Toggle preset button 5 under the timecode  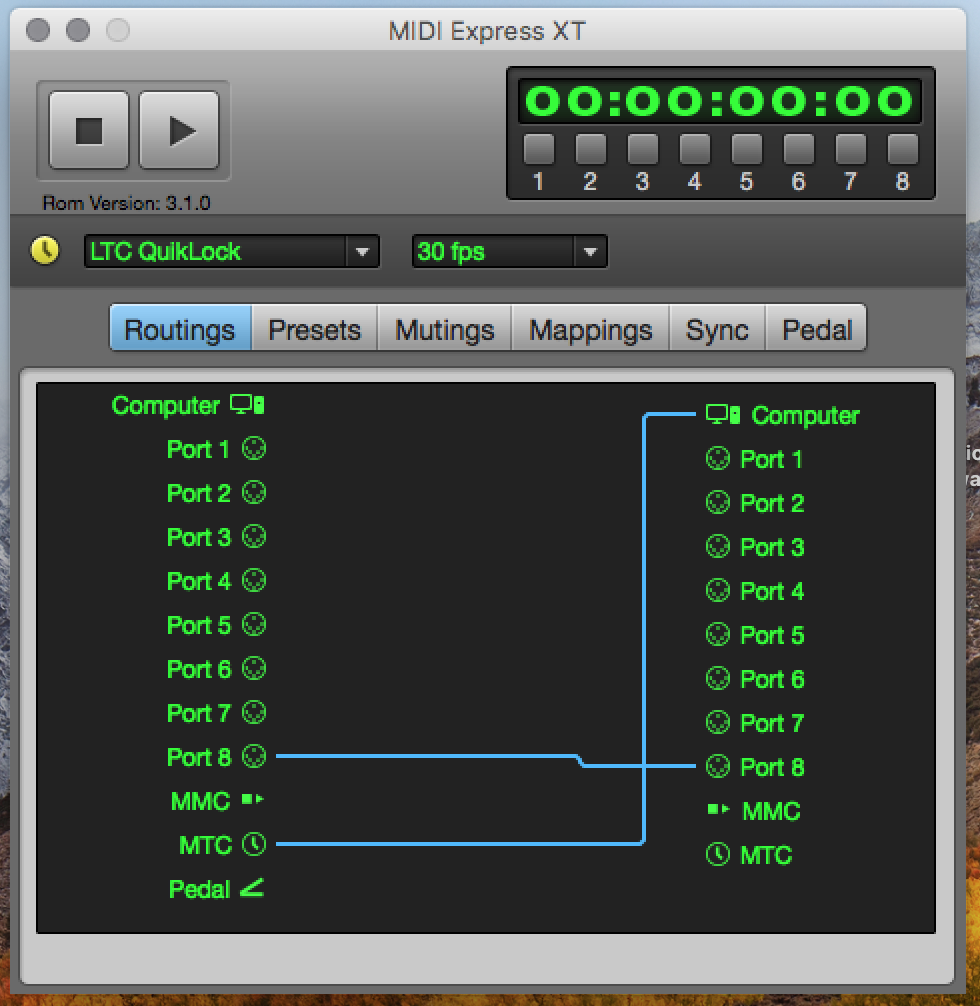[x=747, y=149]
